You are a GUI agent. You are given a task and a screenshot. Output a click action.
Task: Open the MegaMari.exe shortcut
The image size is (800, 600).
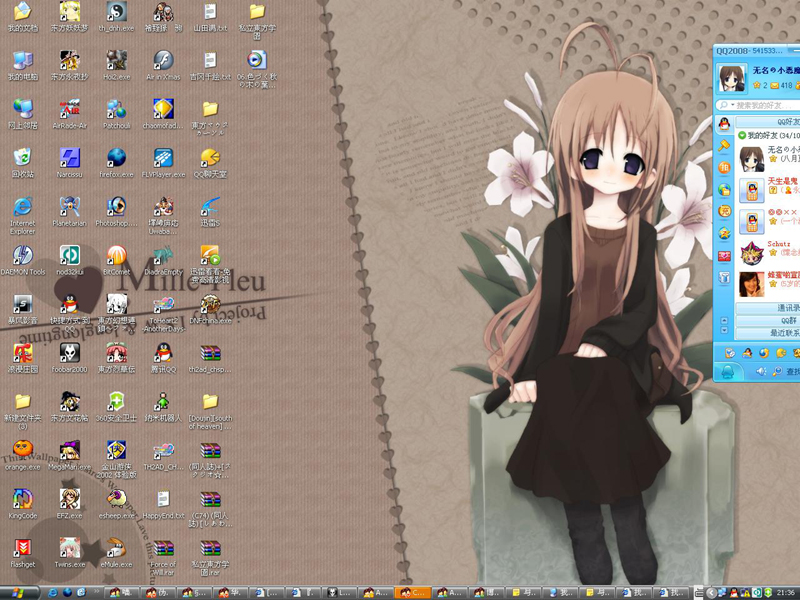pyautogui.click(x=69, y=456)
